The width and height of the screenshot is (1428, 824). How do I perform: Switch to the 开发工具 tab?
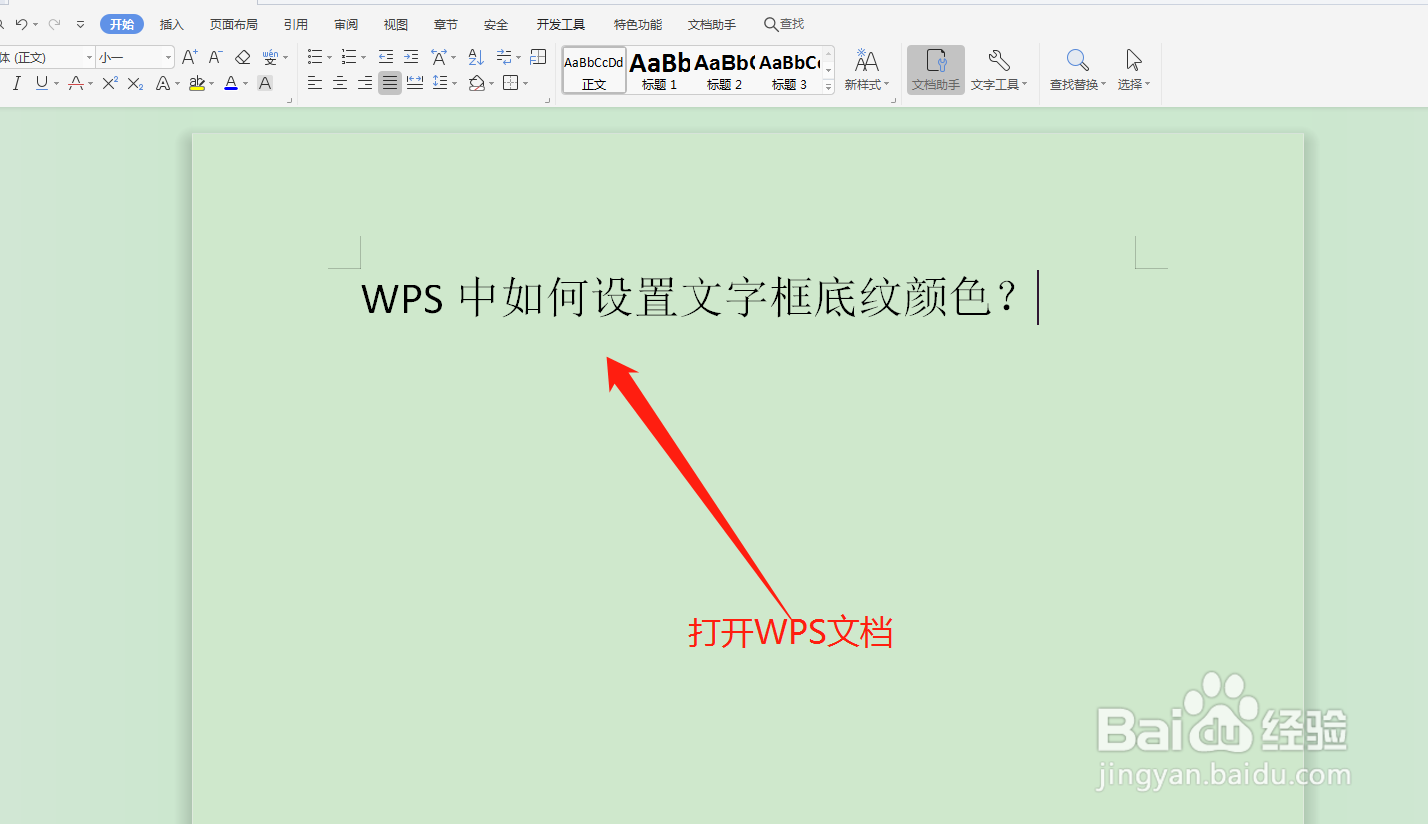coord(561,24)
